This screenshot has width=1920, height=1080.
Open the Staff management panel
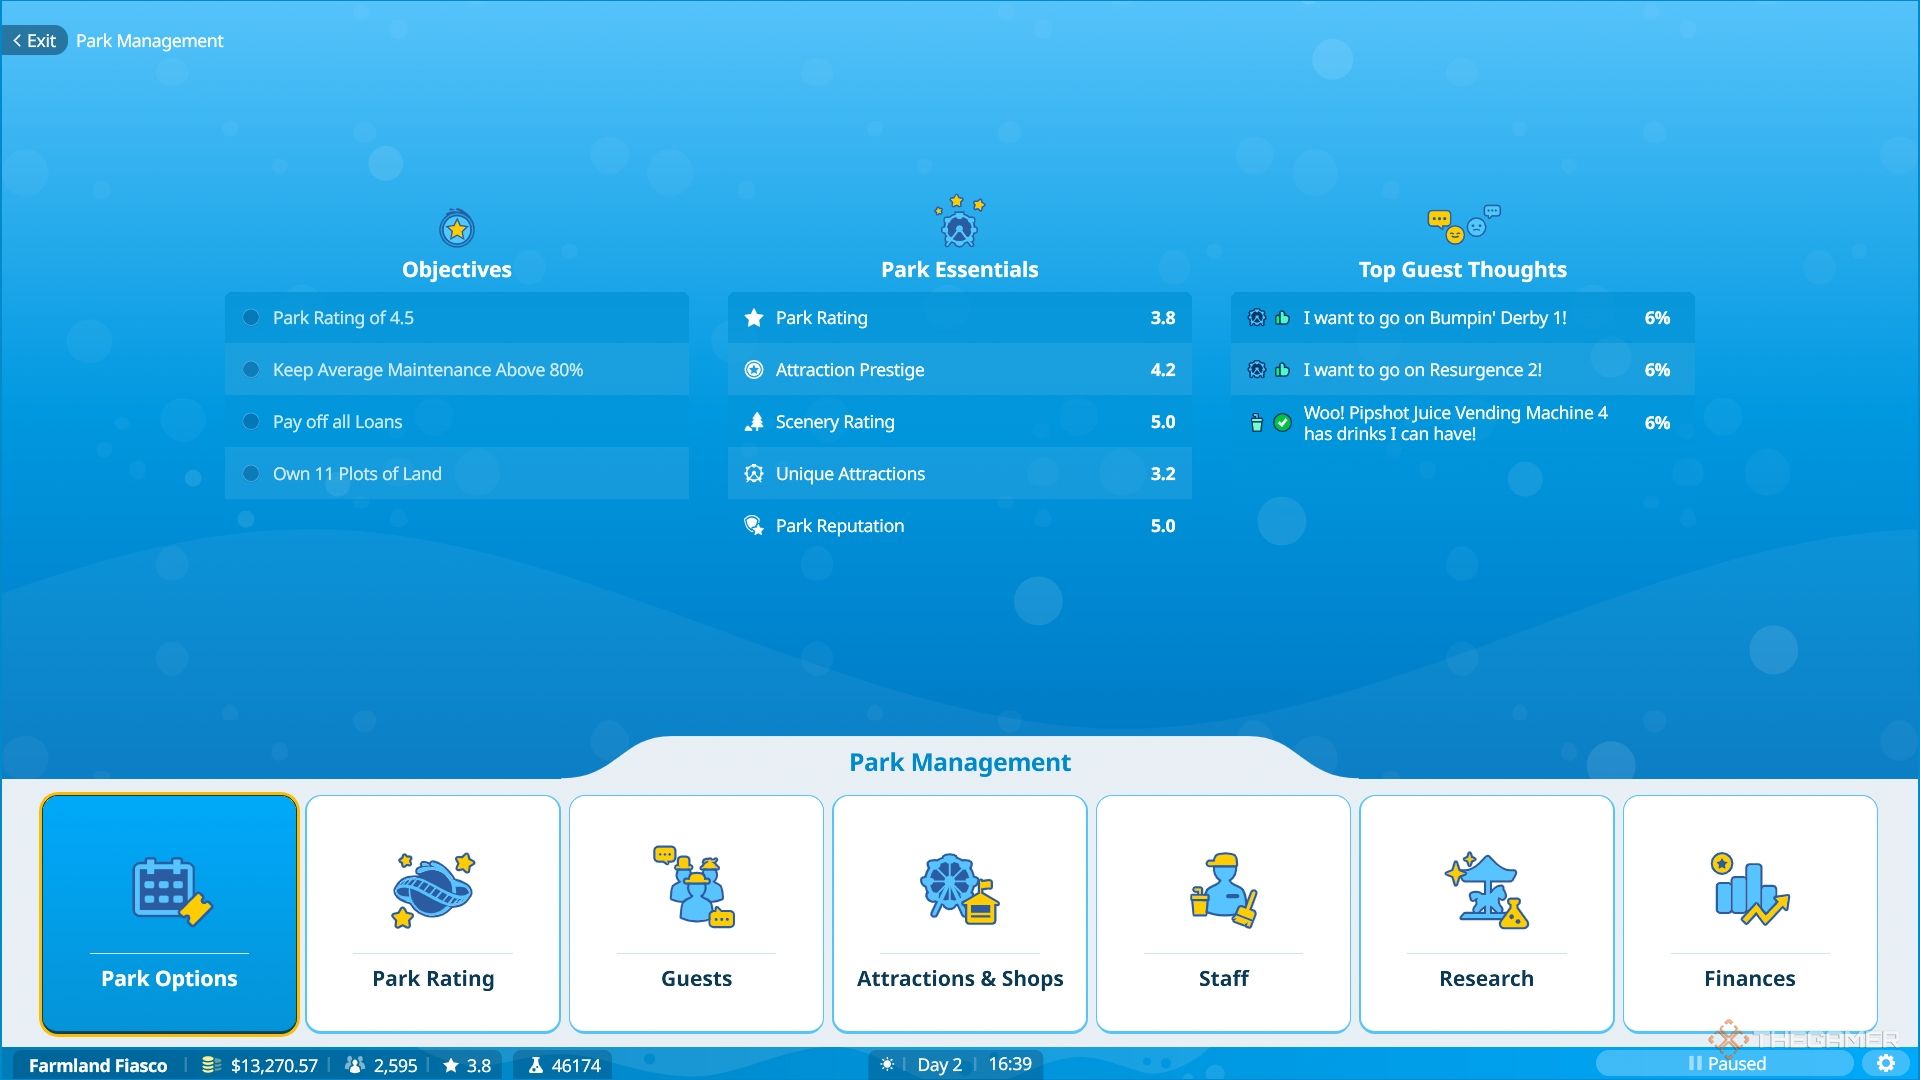point(1222,914)
